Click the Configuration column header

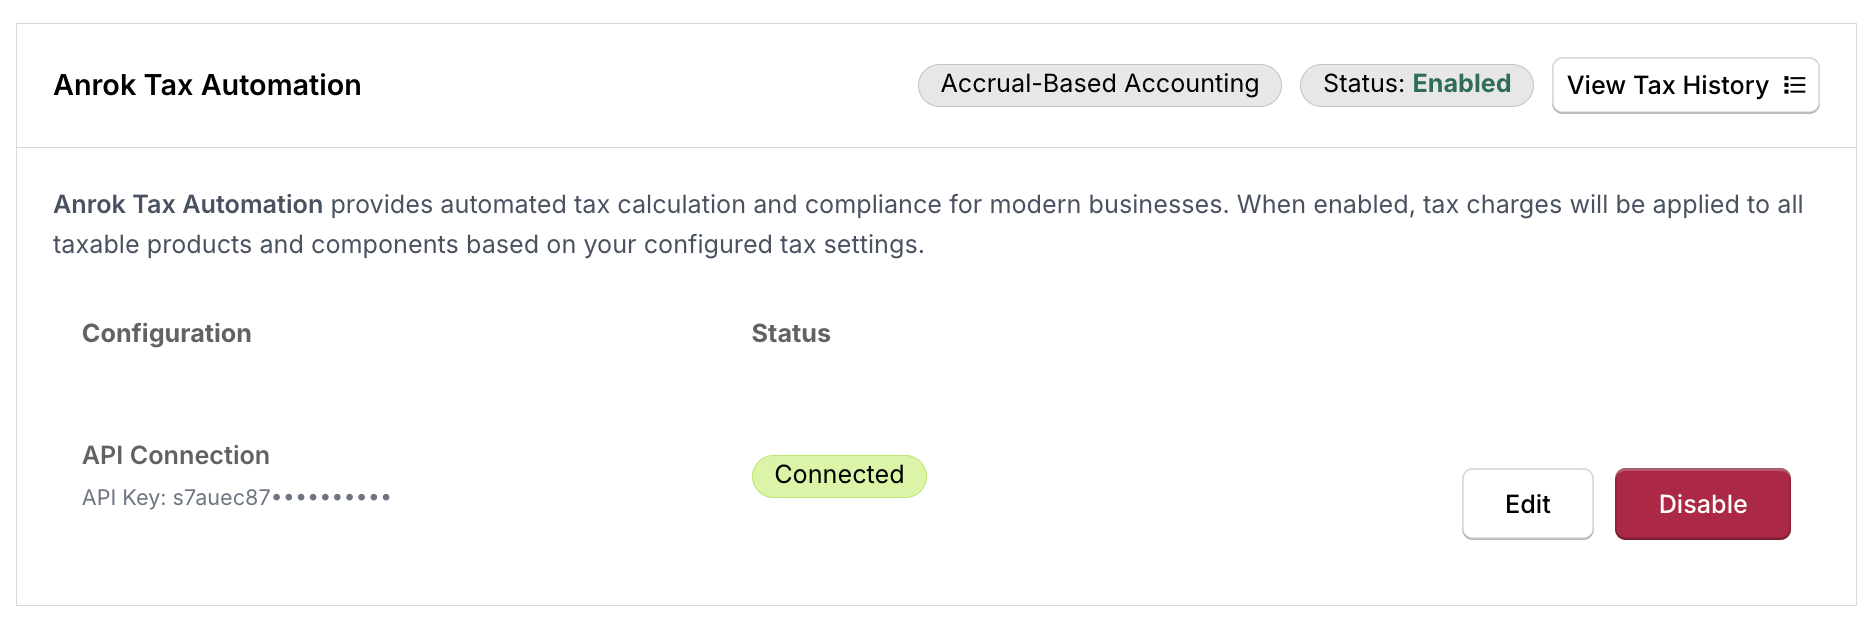[166, 333]
